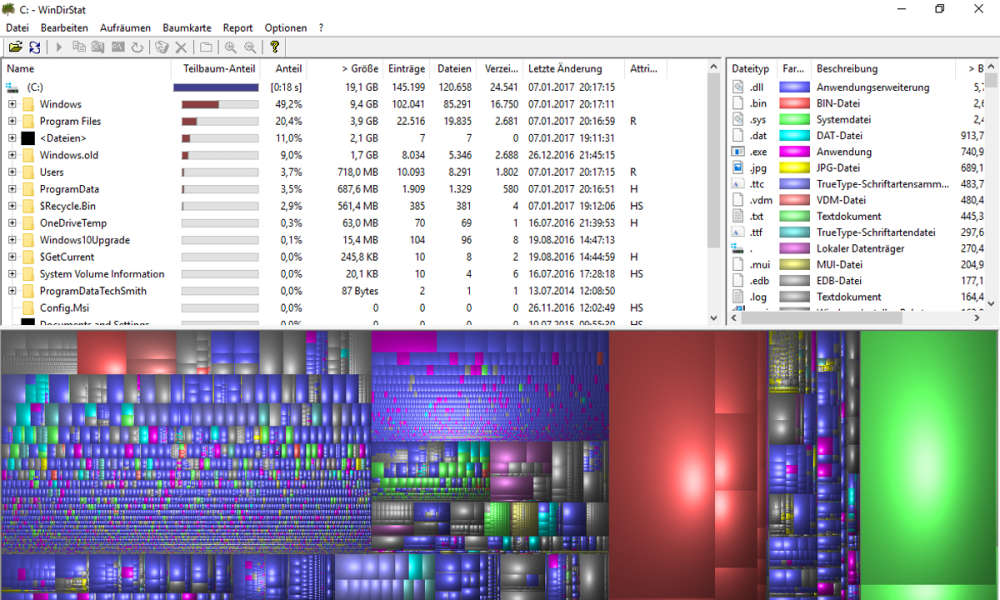Click the Copy Path toolbar icon
Screen dimensions: 1000x600
click(x=79, y=47)
